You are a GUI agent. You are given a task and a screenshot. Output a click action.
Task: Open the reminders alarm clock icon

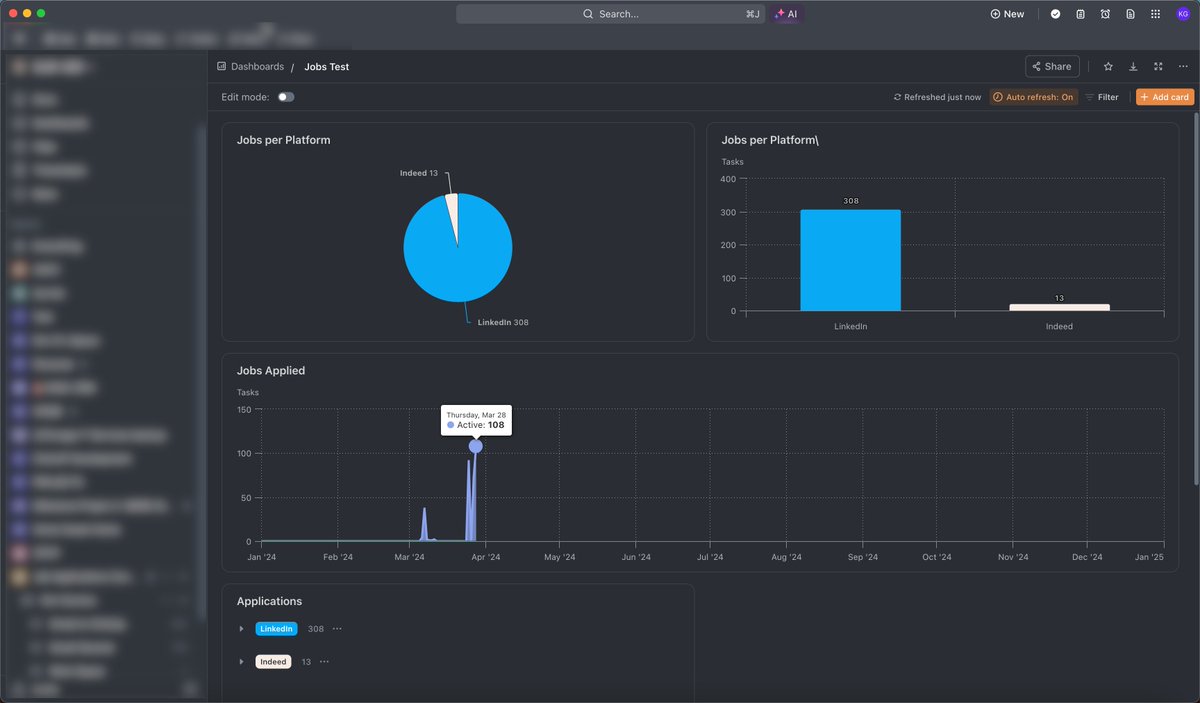1105,14
